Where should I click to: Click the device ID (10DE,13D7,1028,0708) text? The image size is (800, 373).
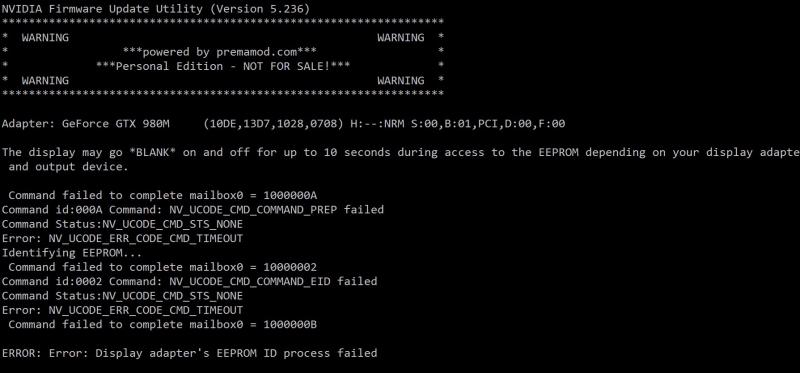coord(273,123)
